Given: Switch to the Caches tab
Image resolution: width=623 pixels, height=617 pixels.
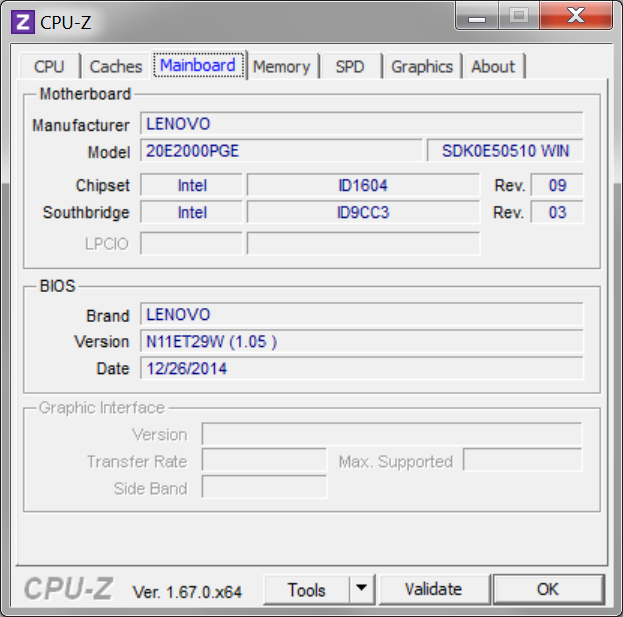Looking at the screenshot, I should pos(116,67).
